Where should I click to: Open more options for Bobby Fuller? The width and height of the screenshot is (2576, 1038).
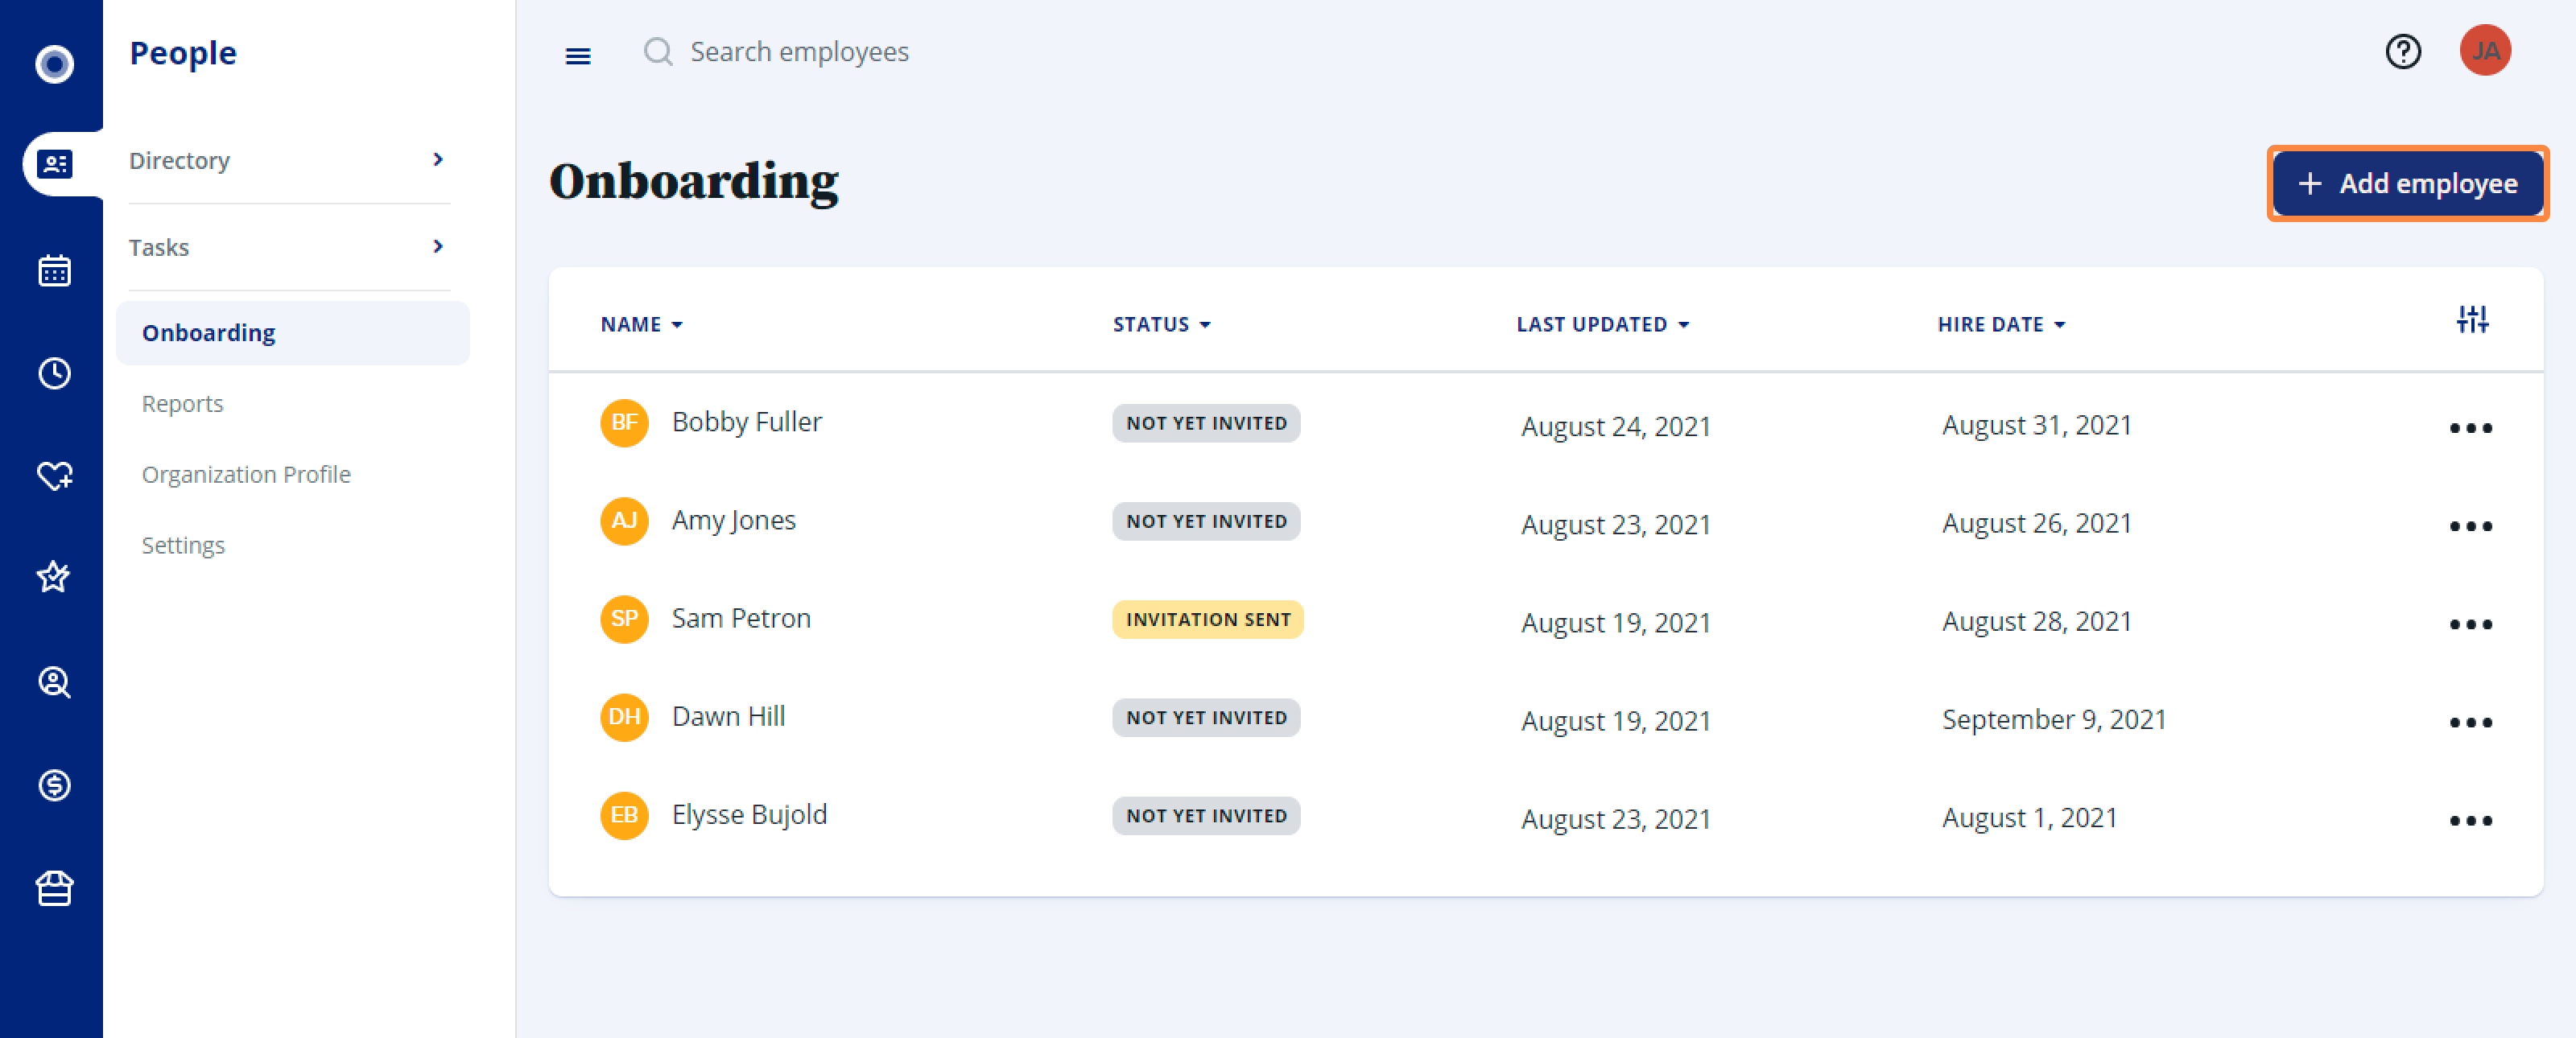(x=2470, y=428)
